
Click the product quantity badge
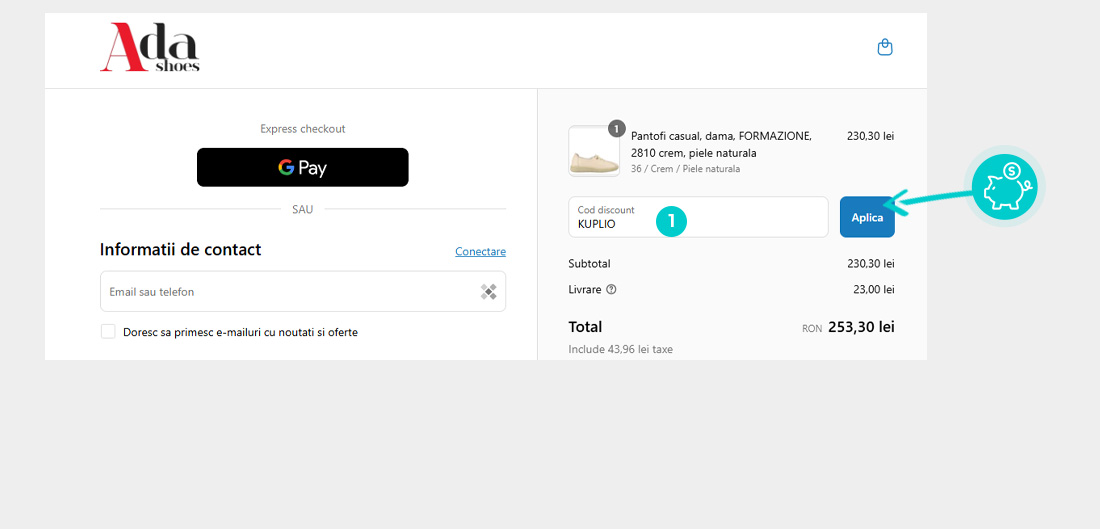617,128
